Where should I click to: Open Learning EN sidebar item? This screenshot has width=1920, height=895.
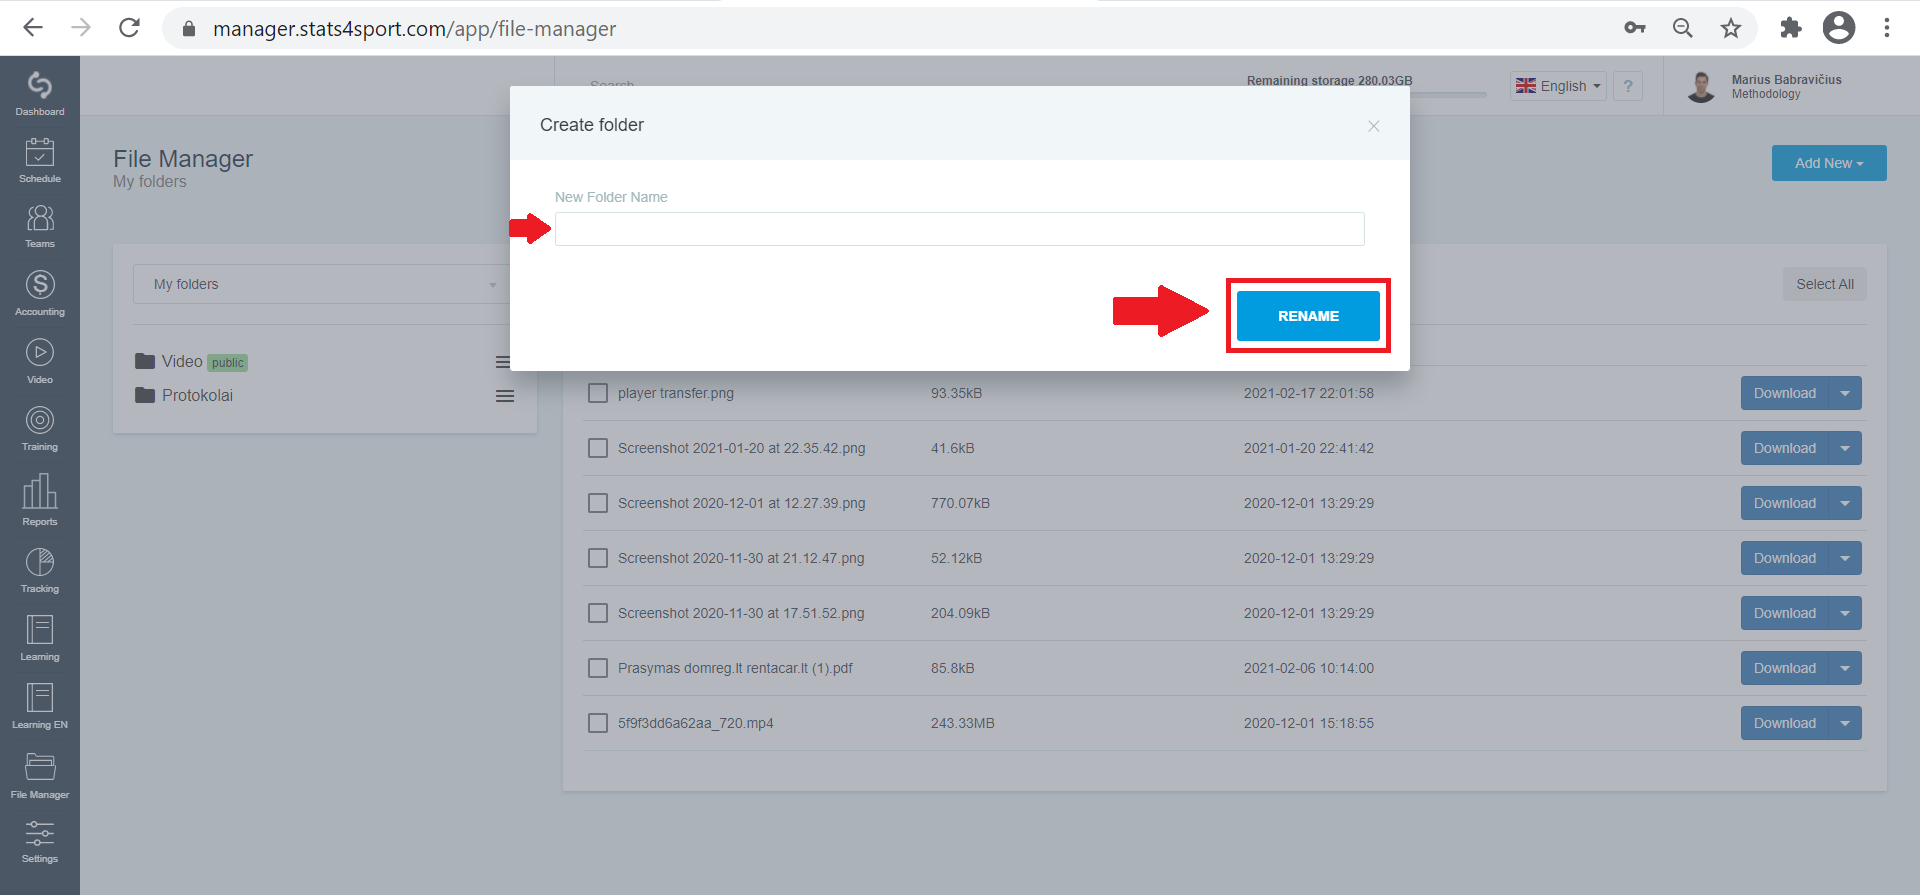tap(40, 706)
